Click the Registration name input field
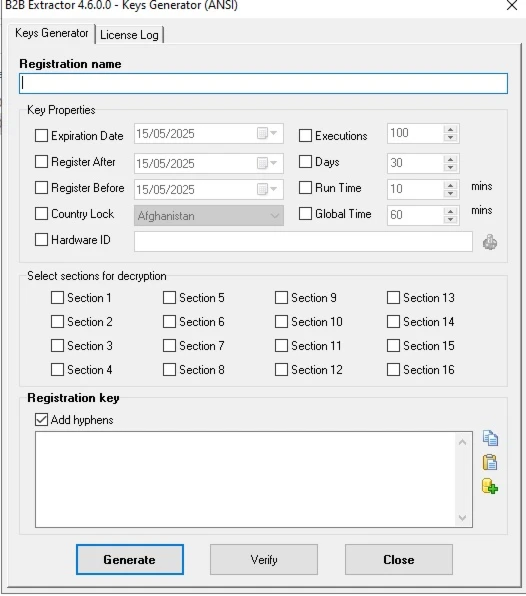The height and width of the screenshot is (596, 526). (263, 83)
